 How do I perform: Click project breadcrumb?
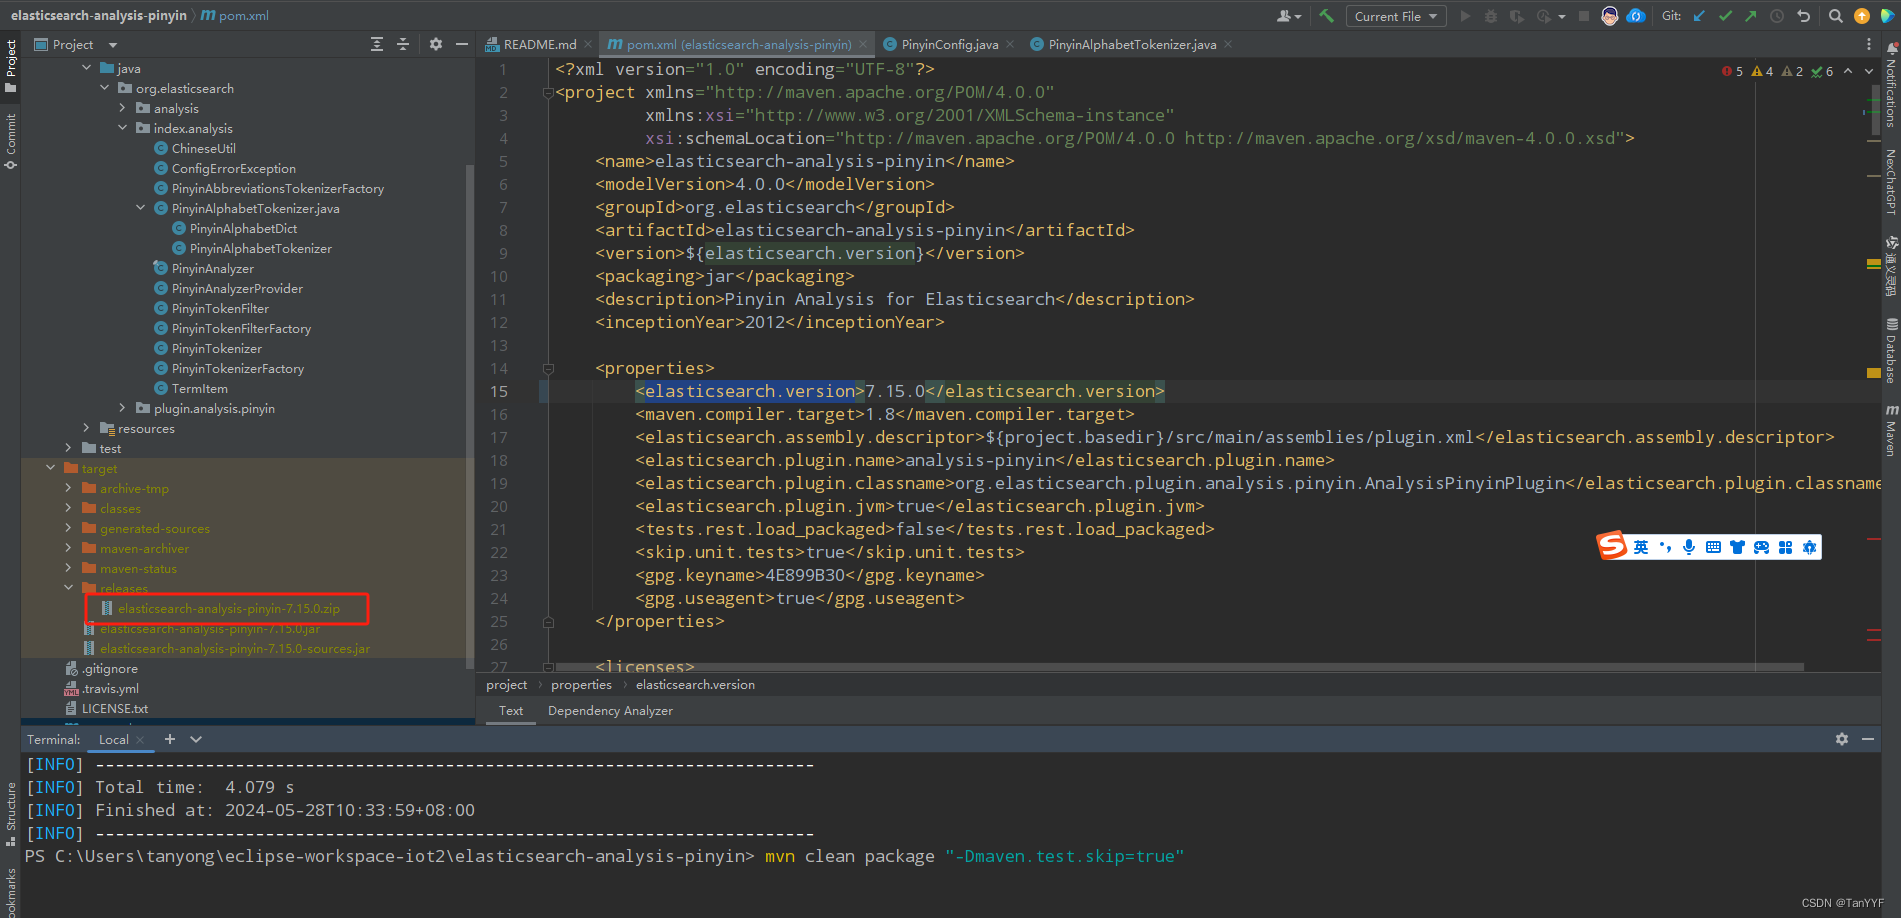[506, 685]
